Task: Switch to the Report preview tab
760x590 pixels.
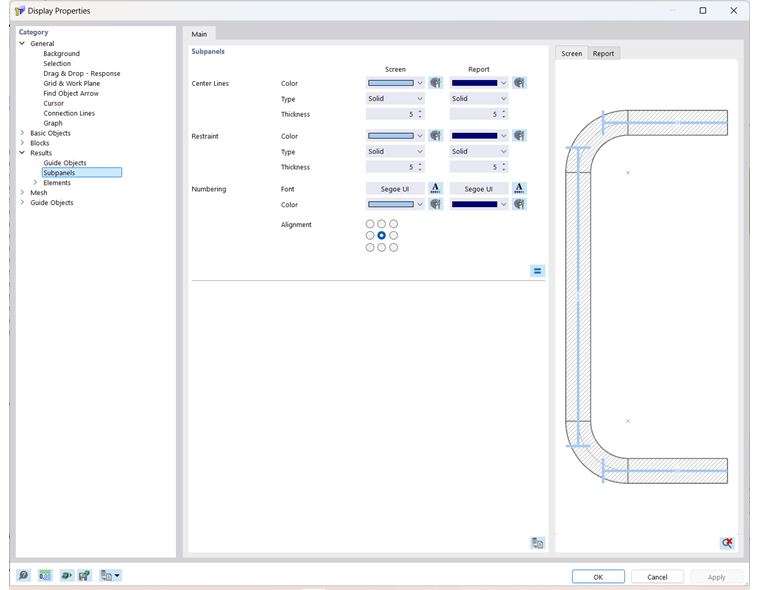Action: pos(603,53)
